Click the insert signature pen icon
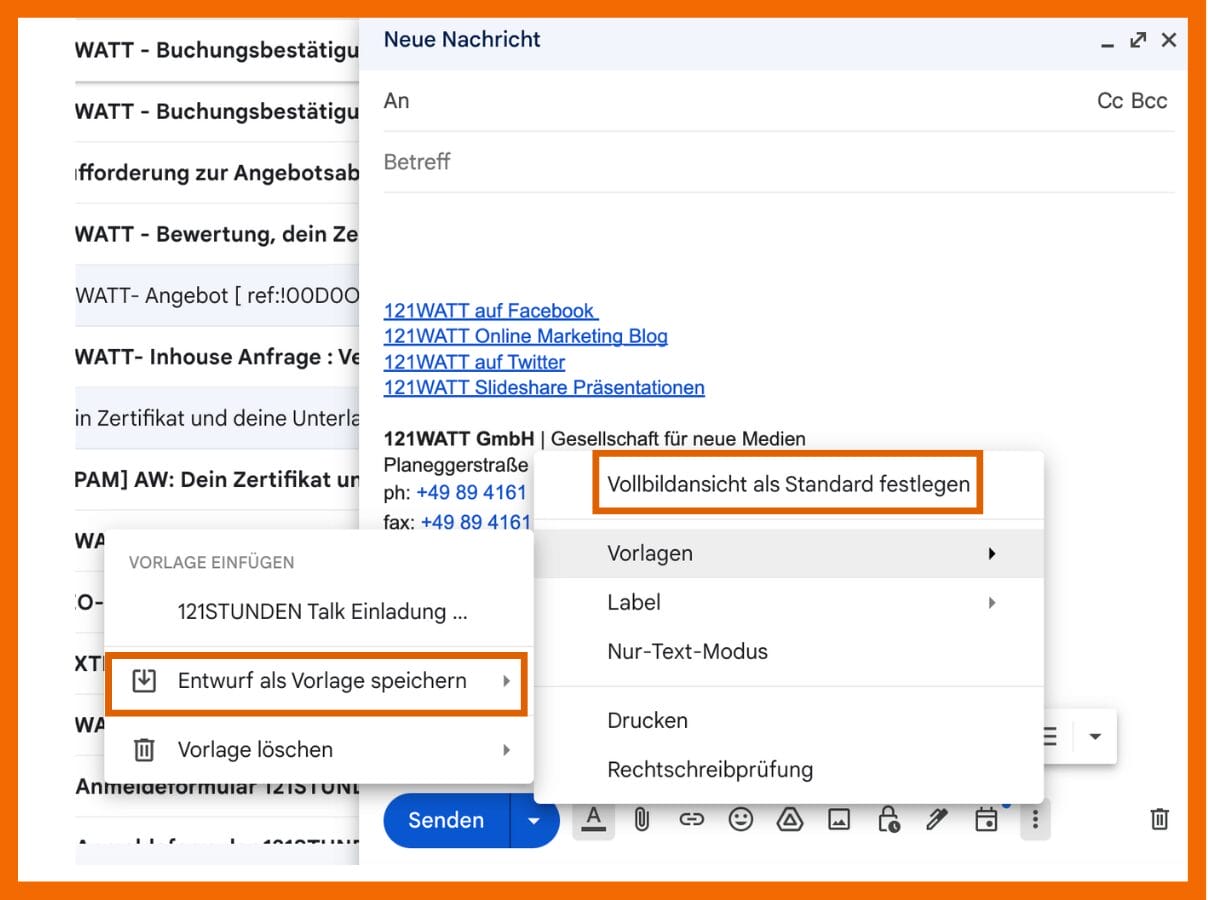The image size is (1209, 900). pyautogui.click(x=937, y=820)
